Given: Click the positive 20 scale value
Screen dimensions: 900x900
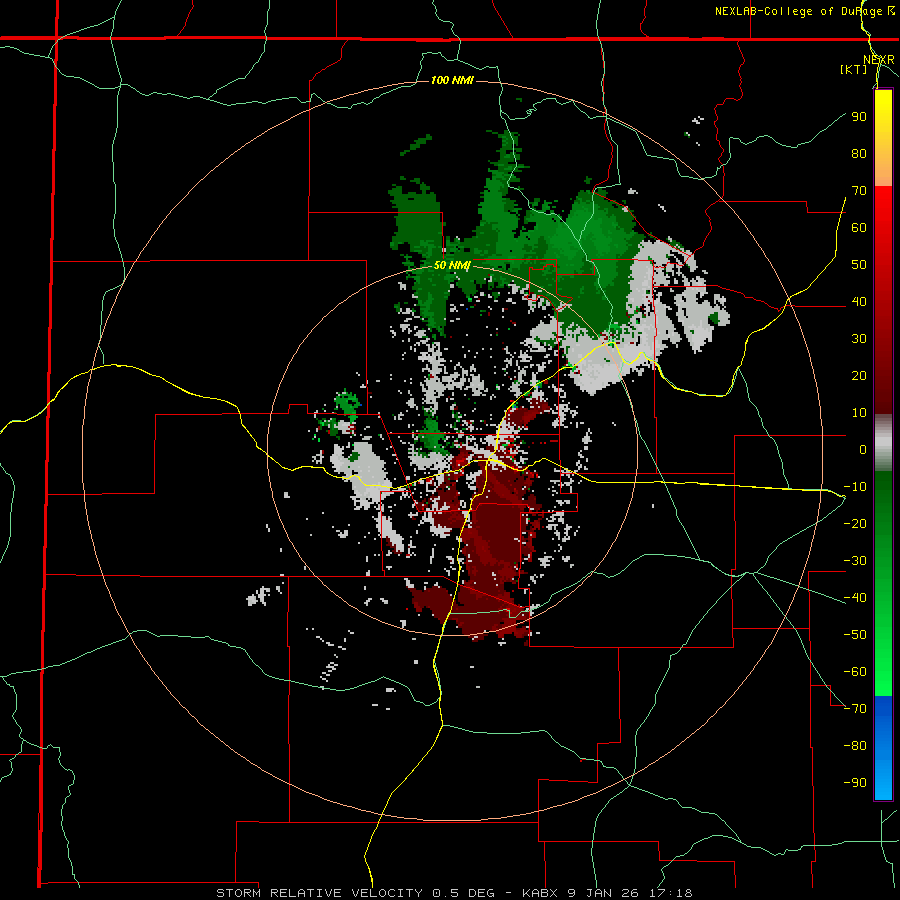Looking at the screenshot, I should [x=859, y=375].
